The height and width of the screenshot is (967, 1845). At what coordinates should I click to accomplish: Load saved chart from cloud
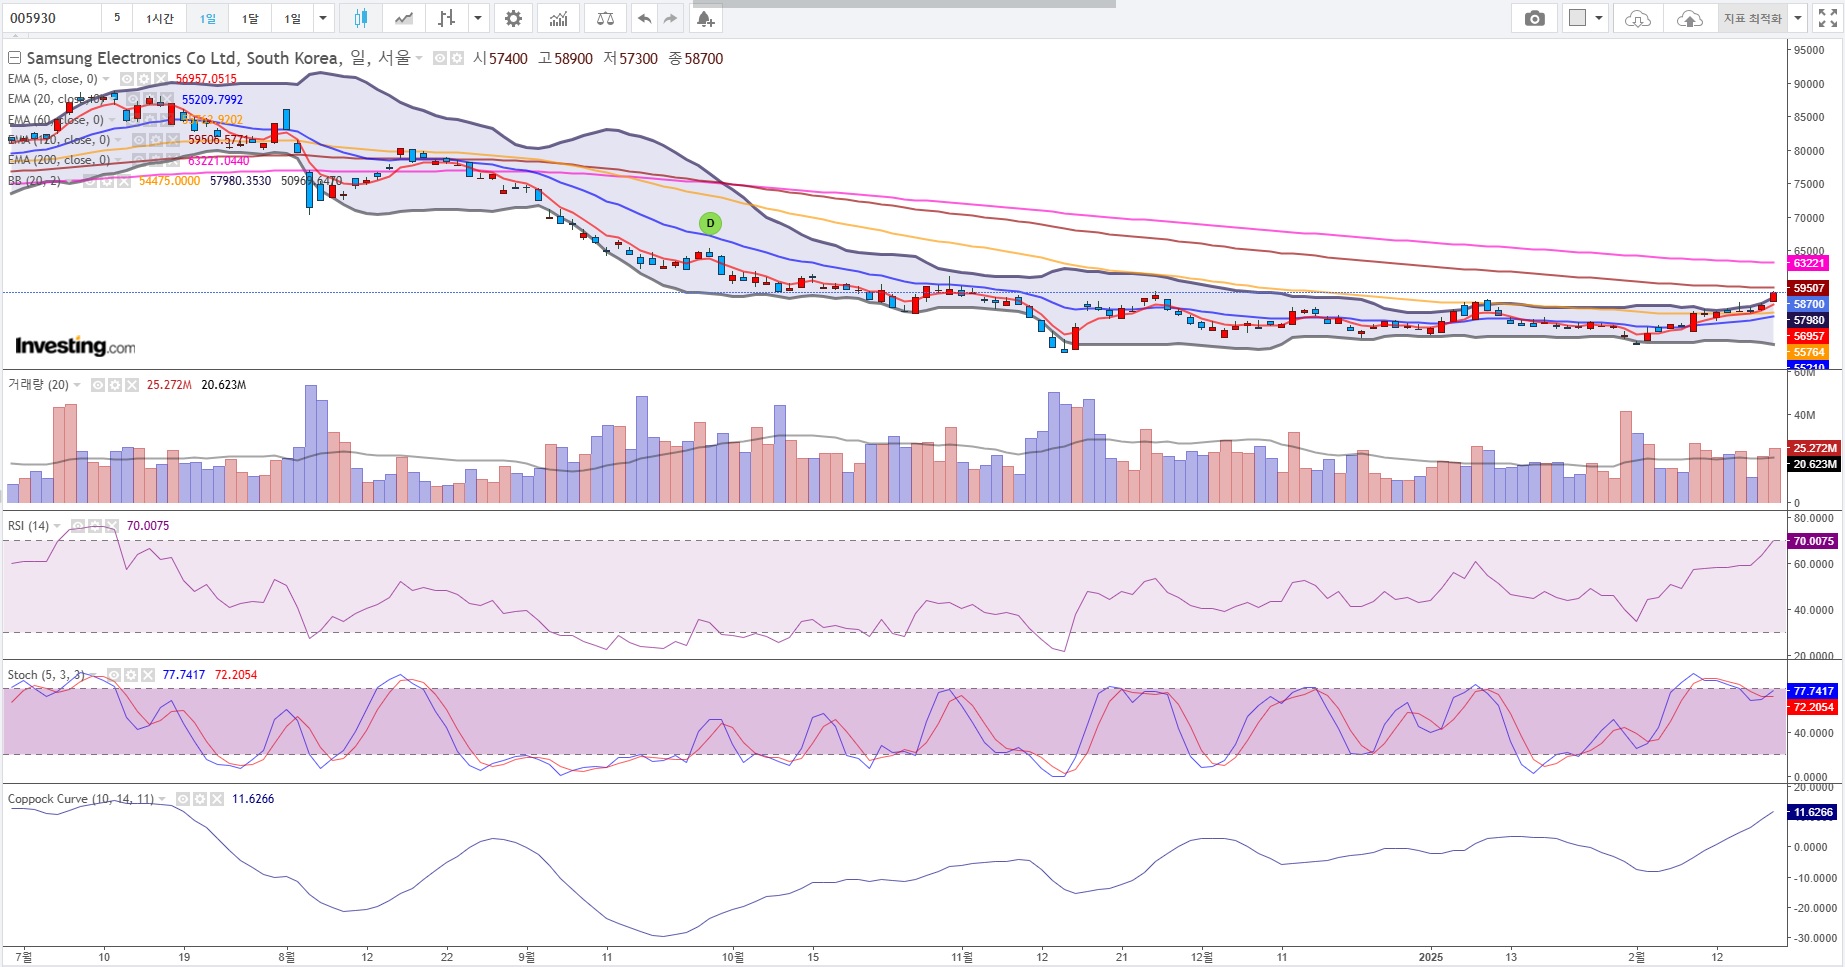coord(1637,18)
